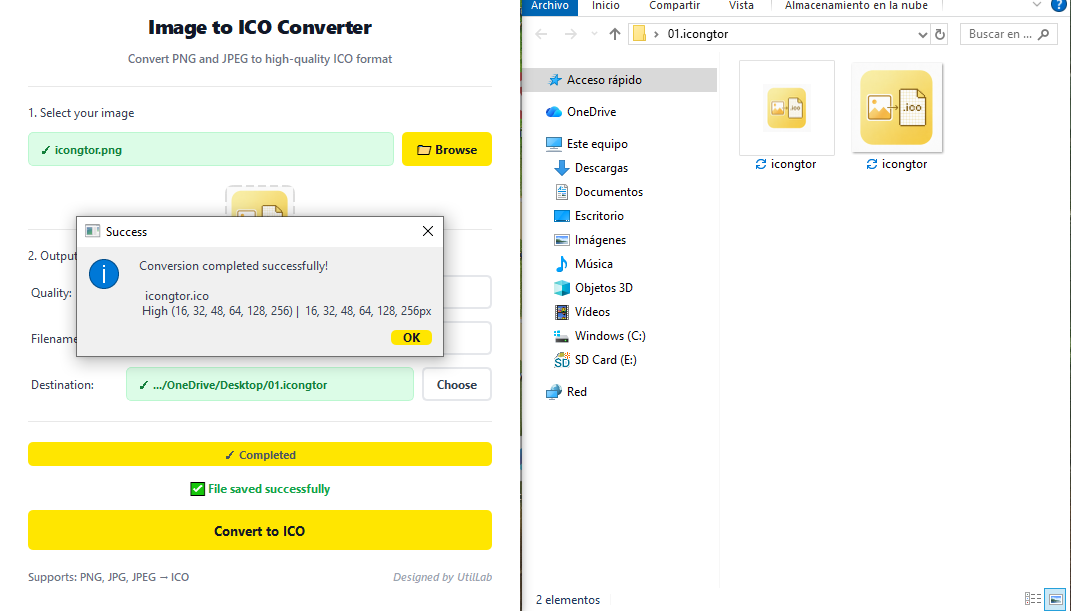Image resolution: width=1071 pixels, height=611 pixels.
Task: Open Almacenamiento en la nube tab
Action: click(x=856, y=6)
